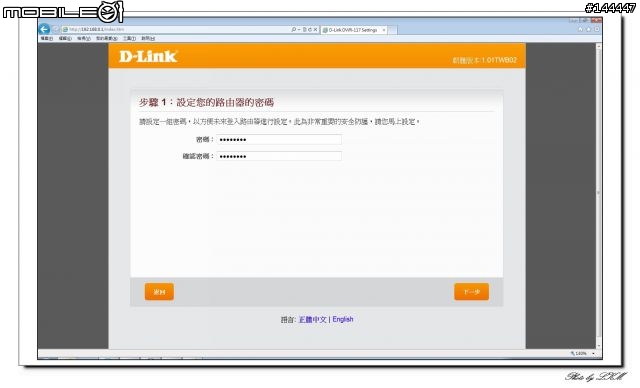Click the stop loading X in the address bar
The width and height of the screenshot is (640, 388).
click(x=315, y=29)
